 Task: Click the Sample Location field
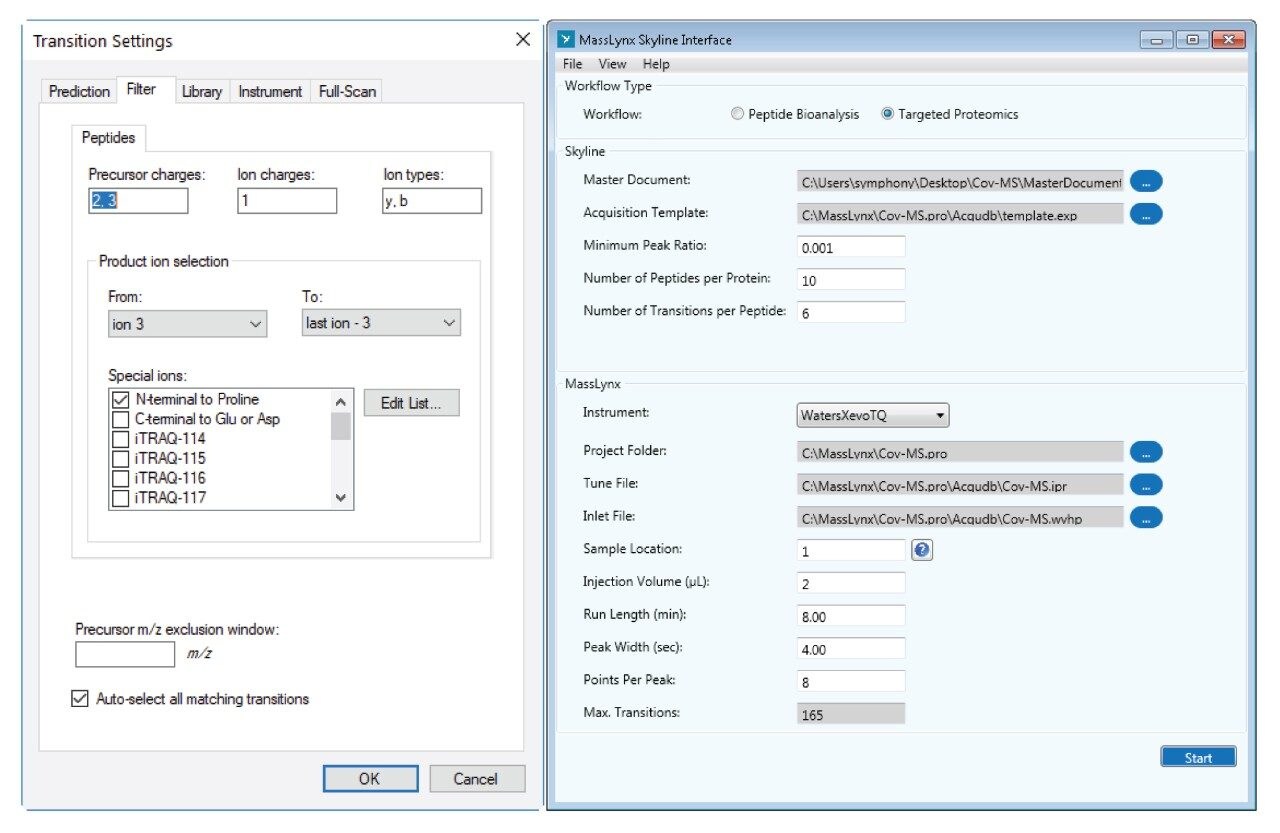tap(851, 550)
